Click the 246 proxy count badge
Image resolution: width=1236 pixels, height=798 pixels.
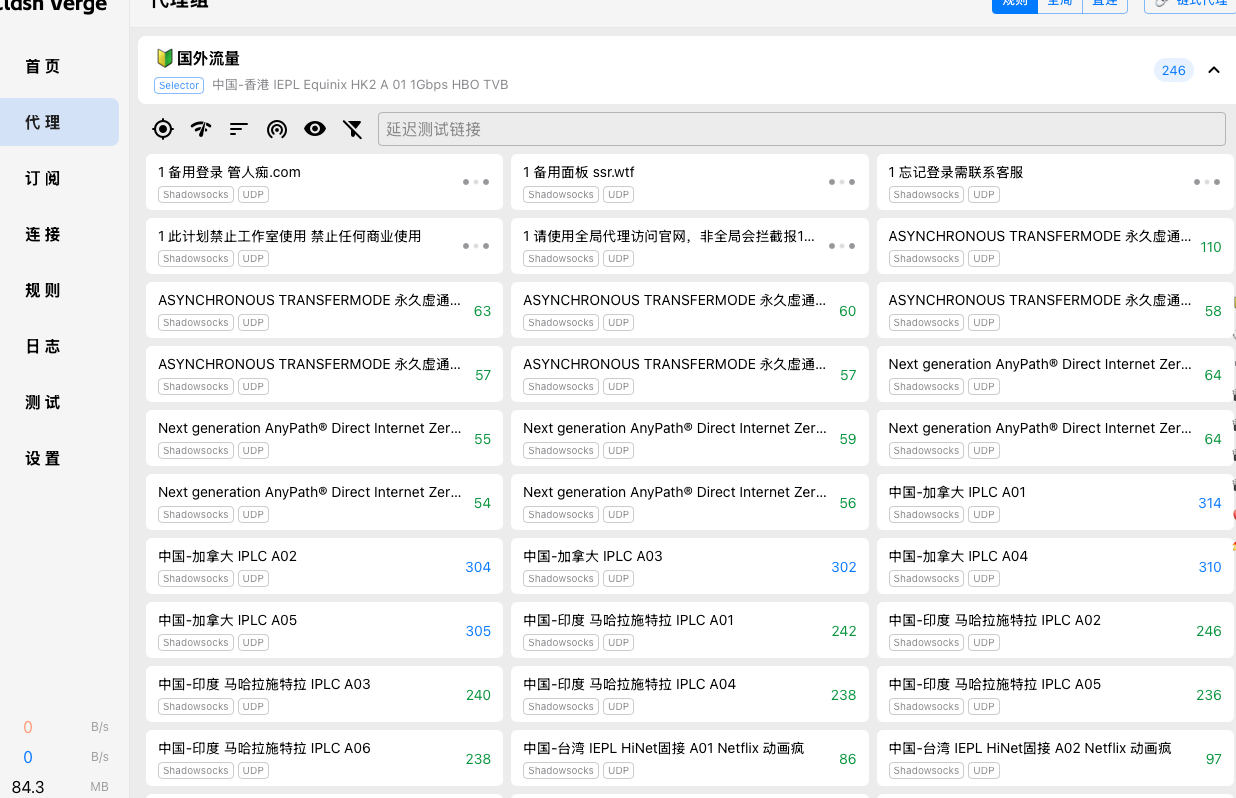coord(1173,70)
